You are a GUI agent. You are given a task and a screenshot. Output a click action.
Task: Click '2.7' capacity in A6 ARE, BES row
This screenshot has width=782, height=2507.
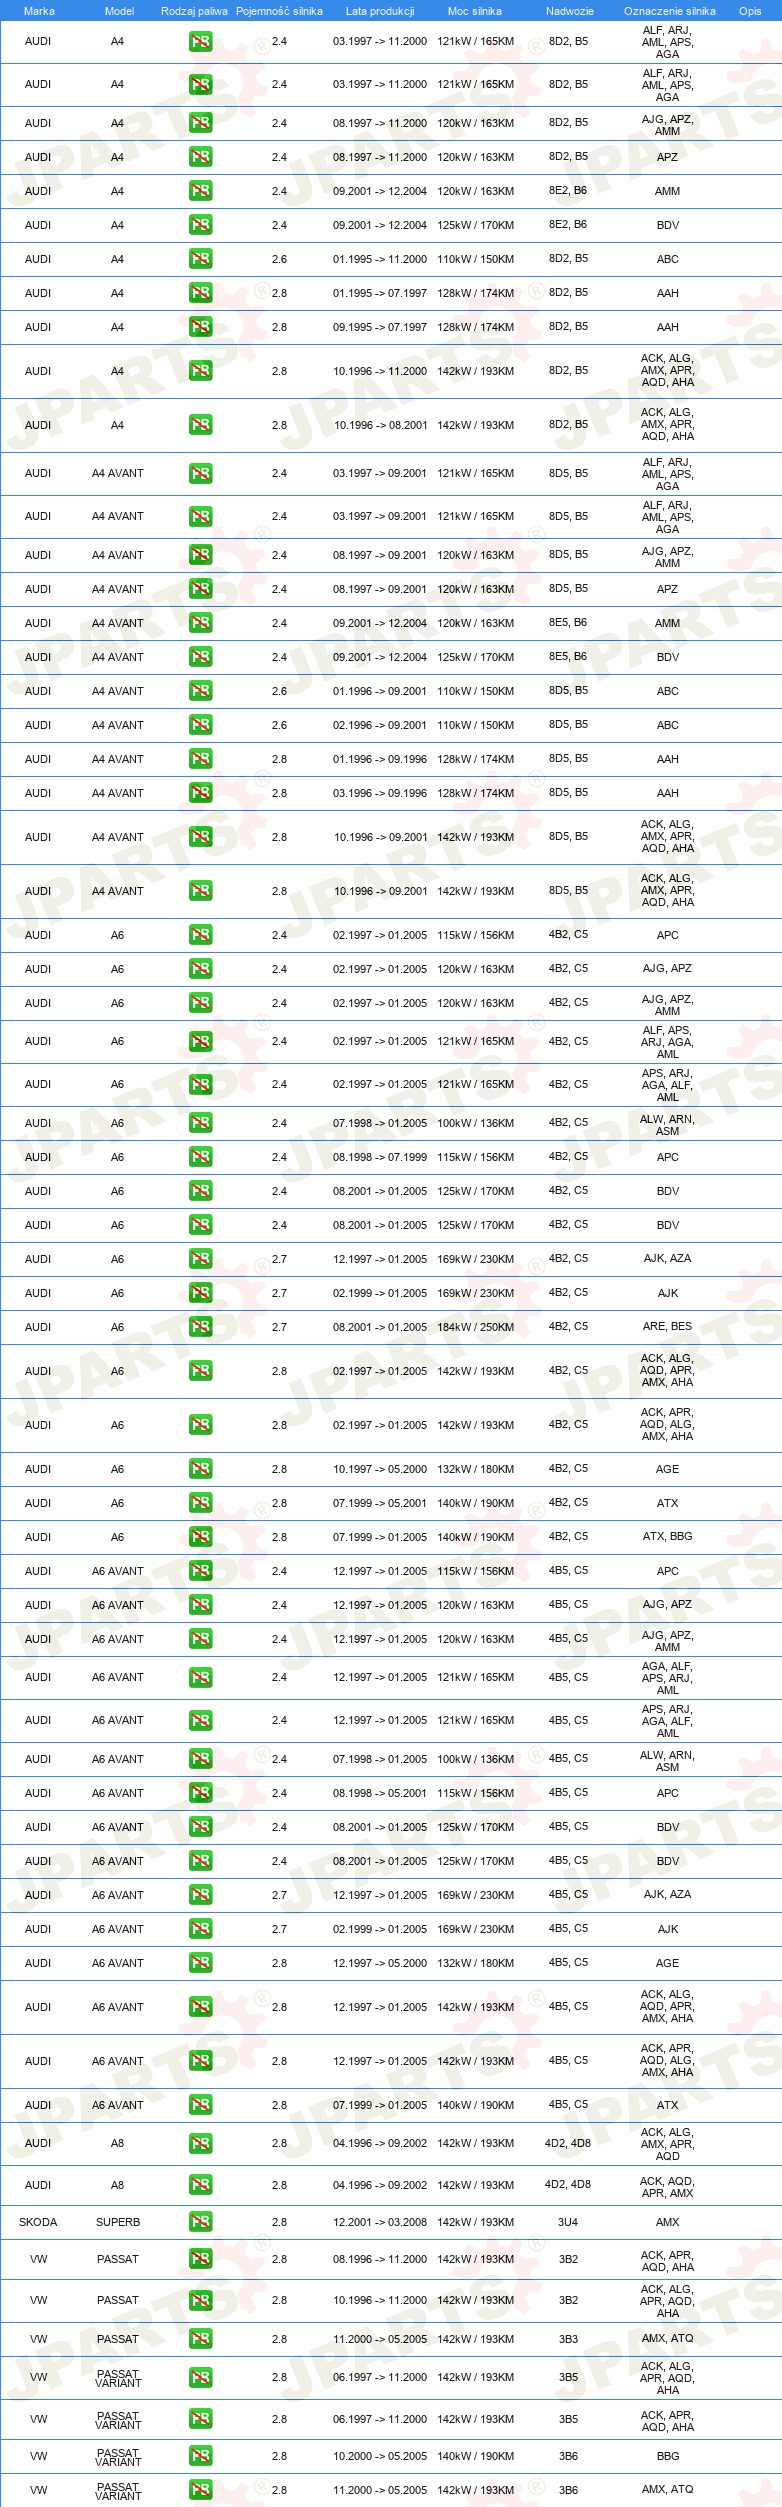(279, 1327)
